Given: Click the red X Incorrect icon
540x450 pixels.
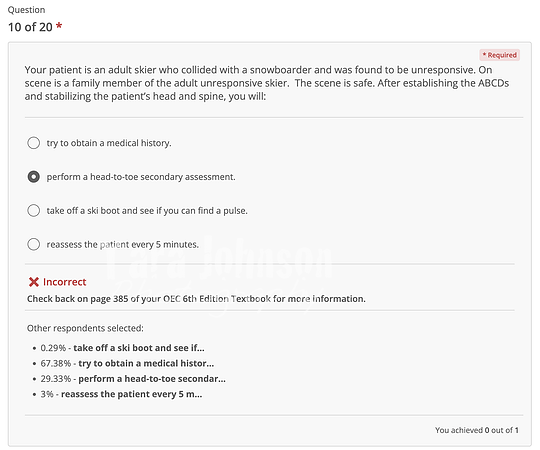Looking at the screenshot, I should [34, 282].
